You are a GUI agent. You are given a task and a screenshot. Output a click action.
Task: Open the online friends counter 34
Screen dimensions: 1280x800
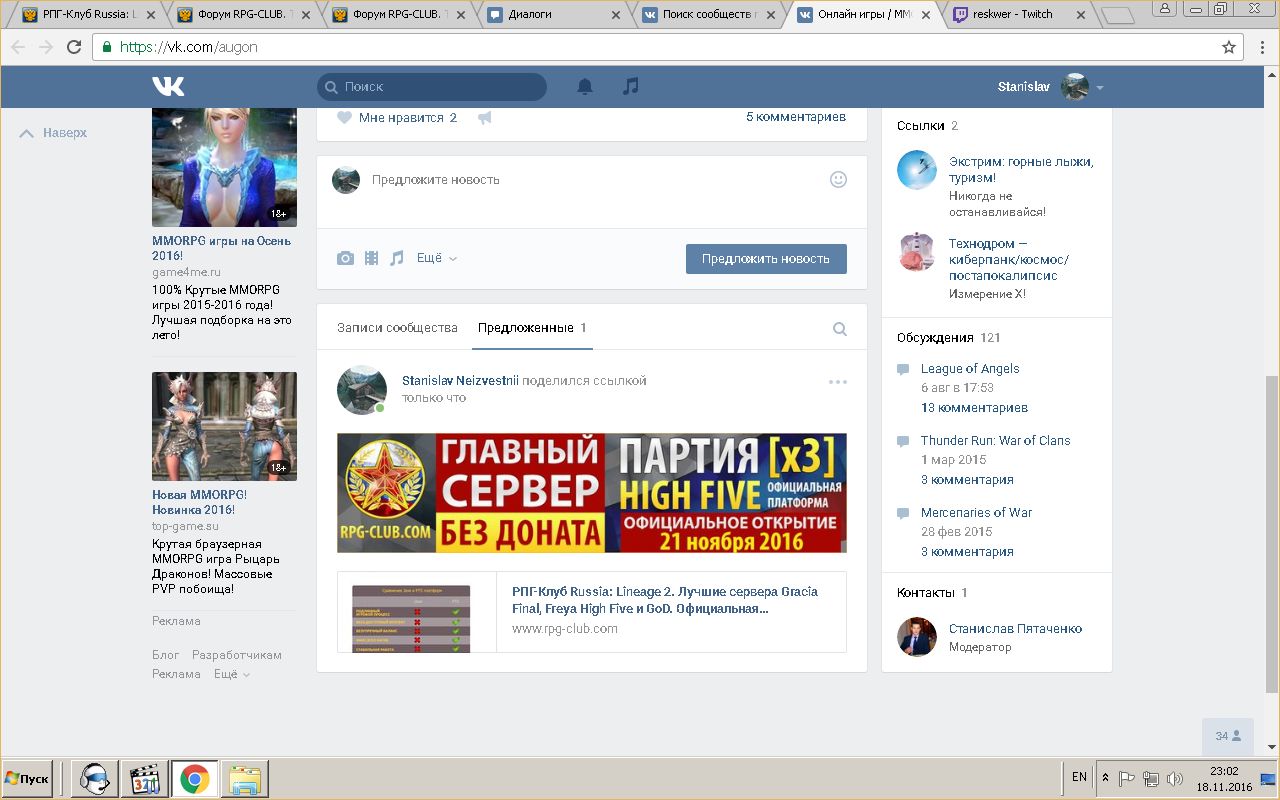(x=1228, y=736)
